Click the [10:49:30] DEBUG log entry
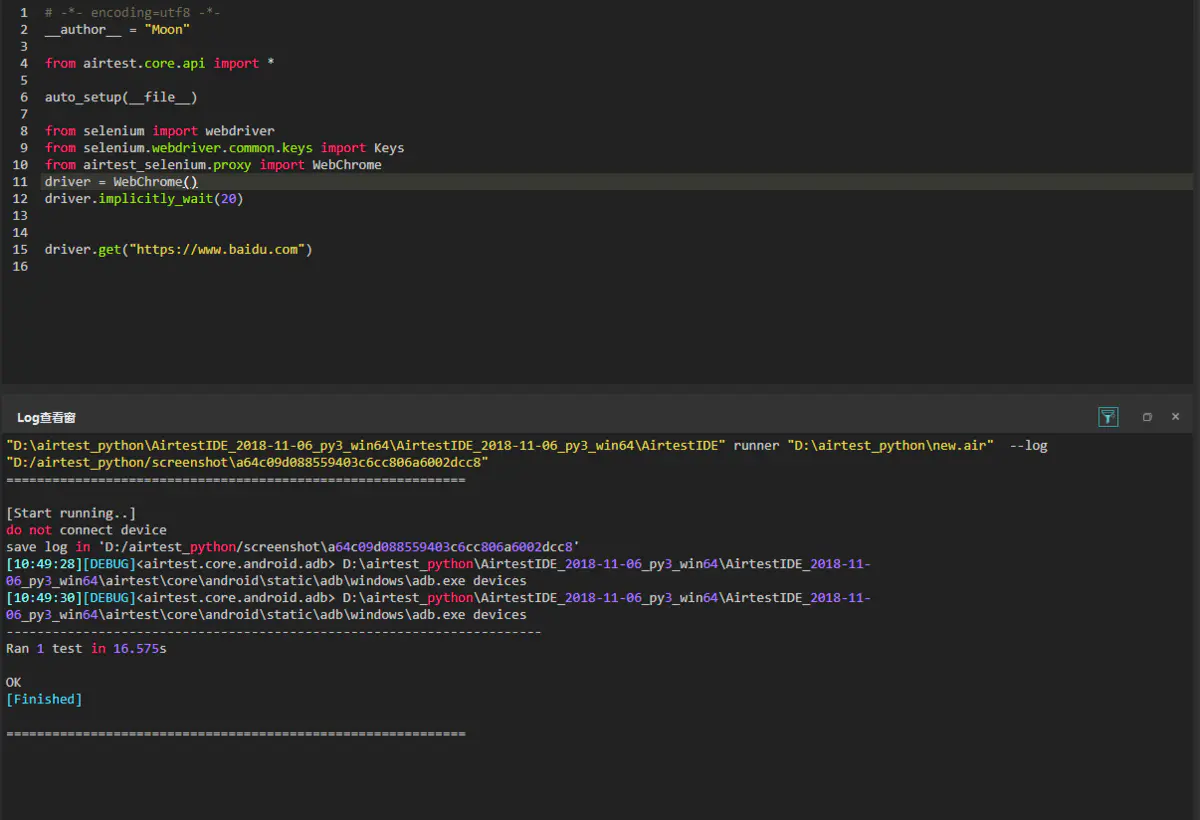Viewport: 1200px width, 820px height. point(438,607)
